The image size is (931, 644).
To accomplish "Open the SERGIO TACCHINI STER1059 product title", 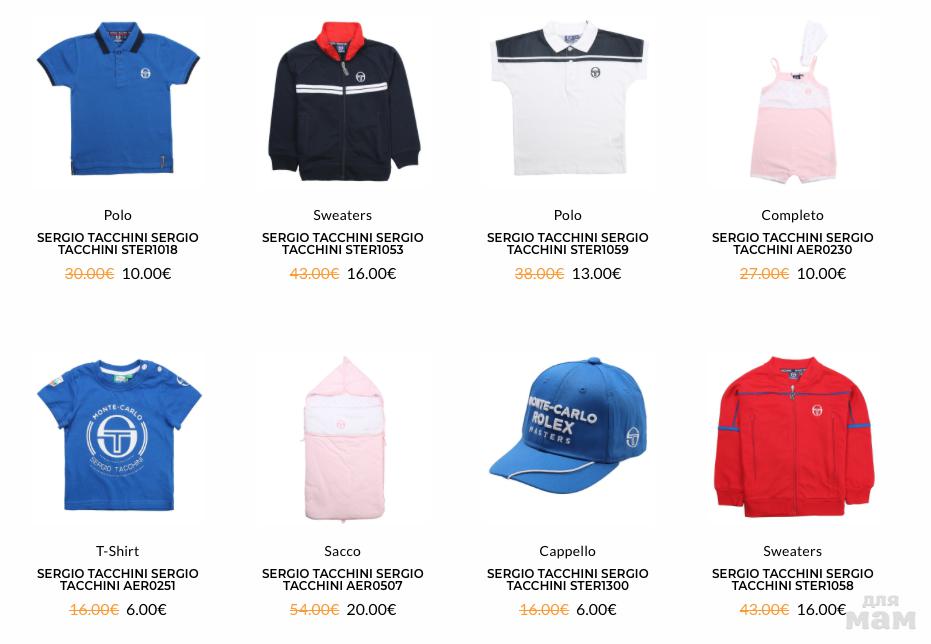I will pyautogui.click(x=568, y=243).
